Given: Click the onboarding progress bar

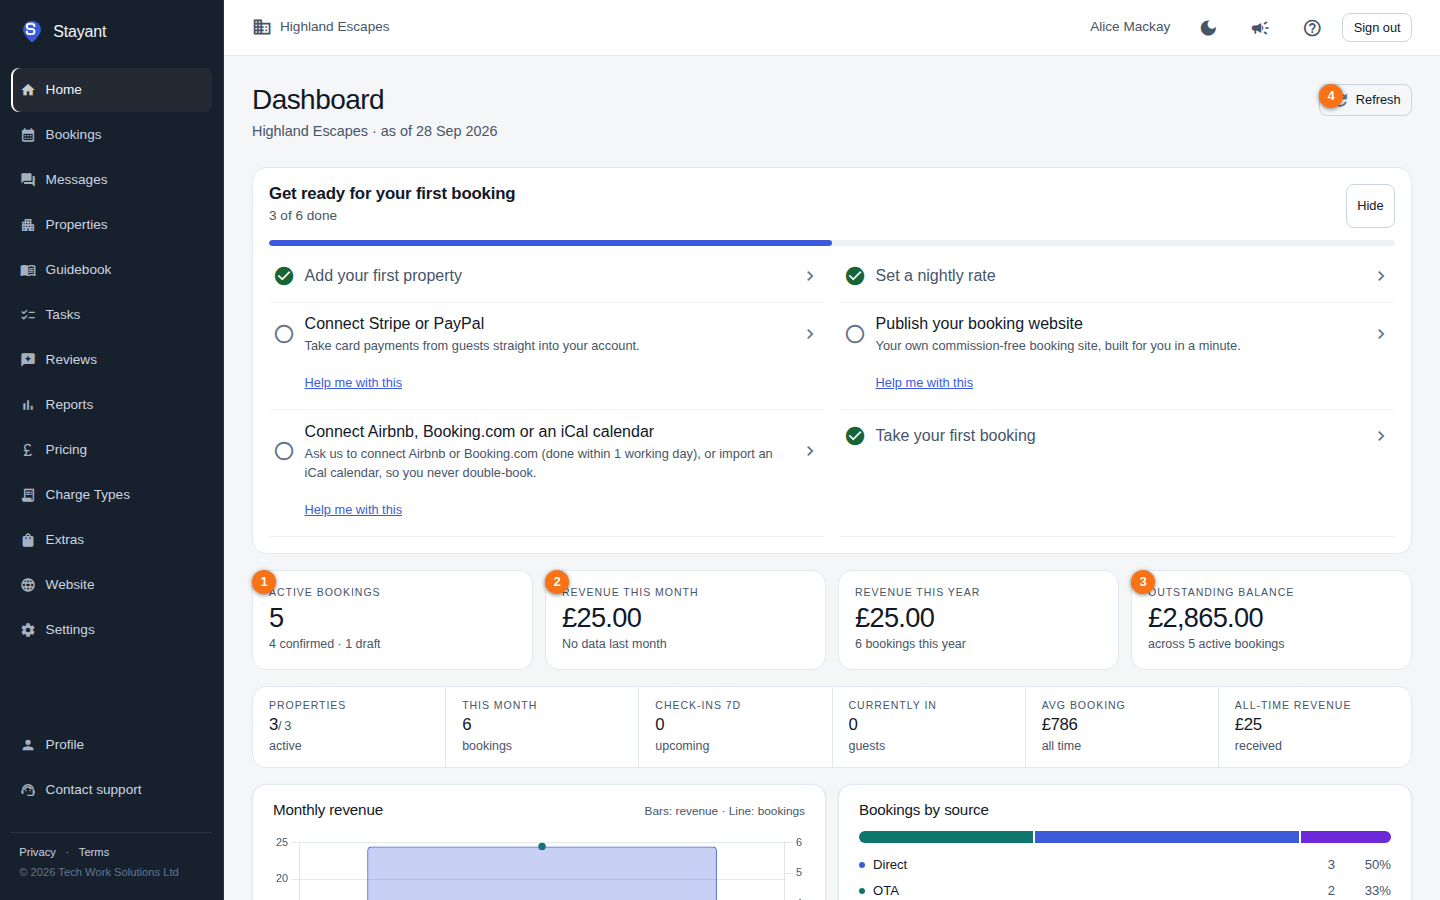Looking at the screenshot, I should 832,243.
